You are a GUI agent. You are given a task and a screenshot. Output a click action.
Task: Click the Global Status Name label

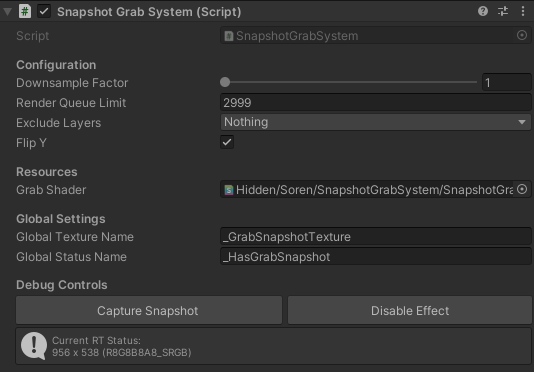click(x=72, y=257)
